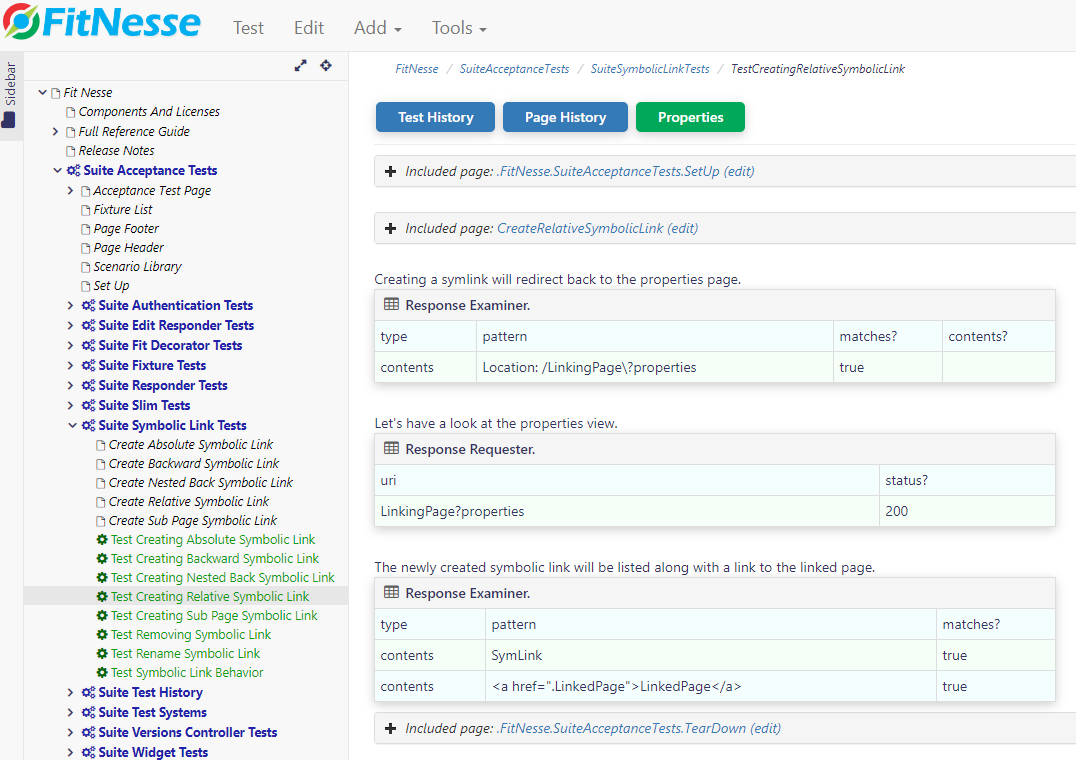This screenshot has height=760, width=1076.
Task: Click the Suite Fit Decorator Tests gears icon
Action: (x=89, y=345)
